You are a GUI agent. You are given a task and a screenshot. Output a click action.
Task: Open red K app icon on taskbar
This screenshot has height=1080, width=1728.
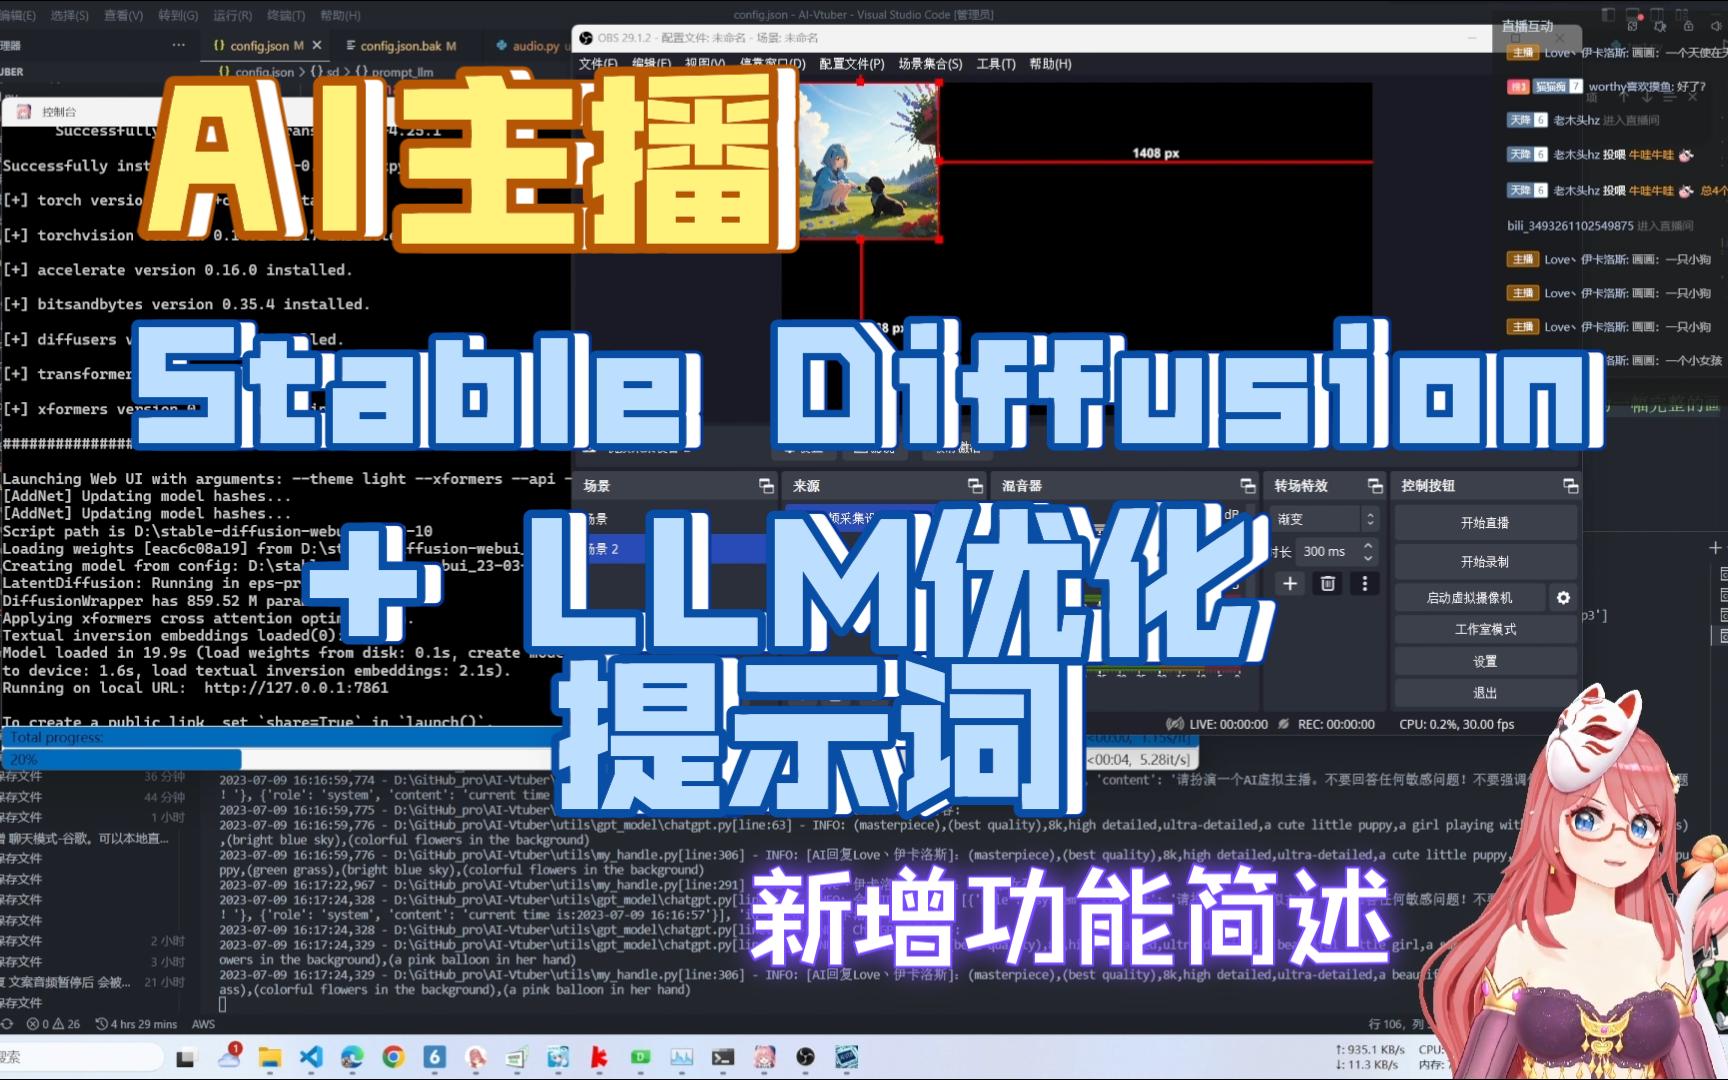(x=600, y=1057)
